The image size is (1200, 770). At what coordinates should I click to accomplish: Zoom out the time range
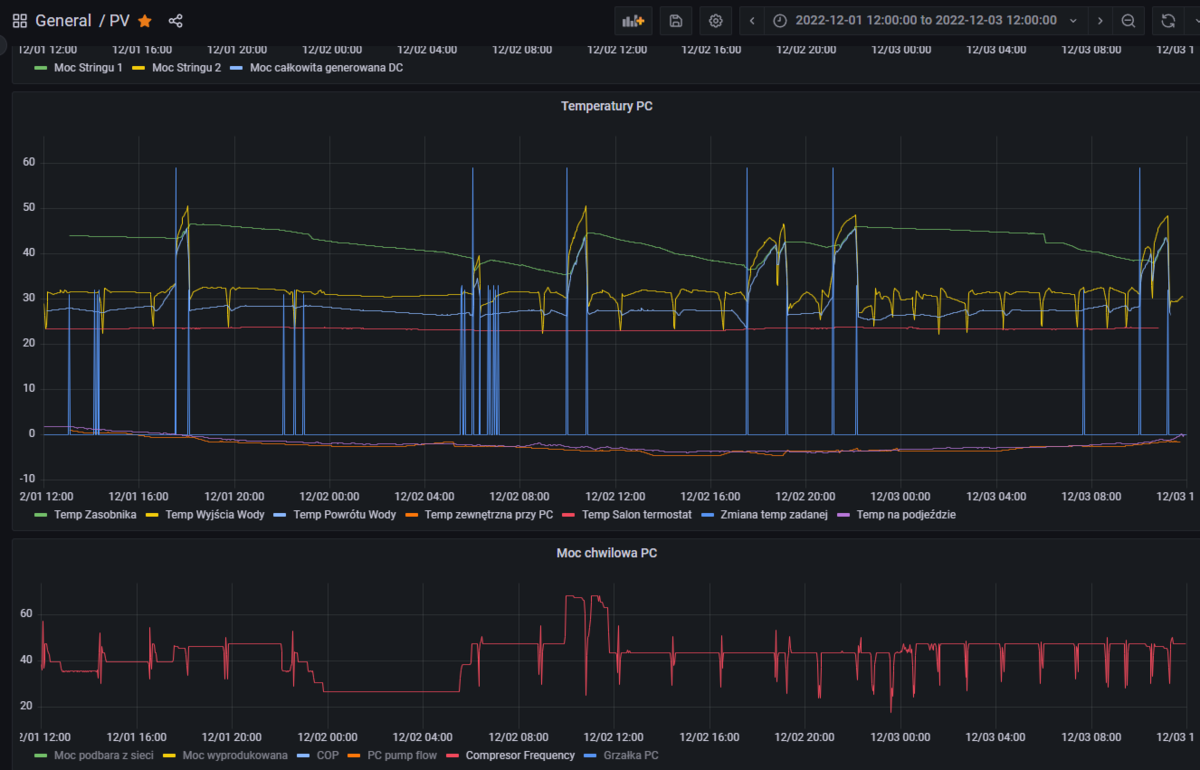pyautogui.click(x=1128, y=21)
